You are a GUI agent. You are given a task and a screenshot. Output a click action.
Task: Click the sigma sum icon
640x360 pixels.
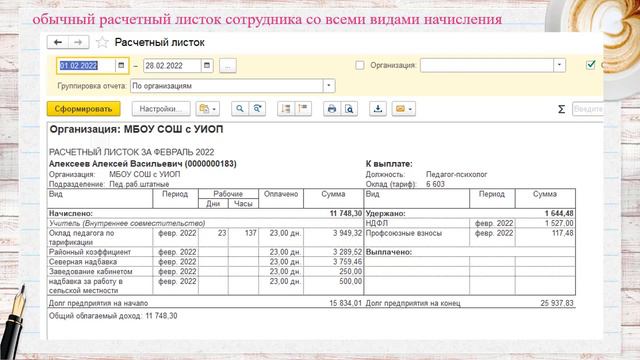pyautogui.click(x=562, y=109)
